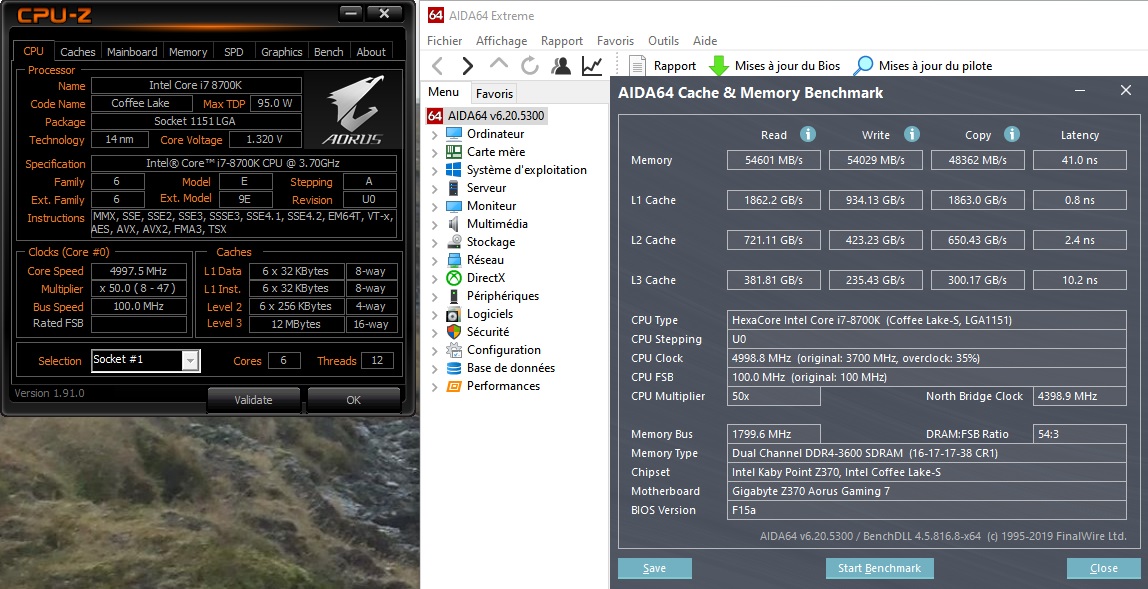Open the graph chart icon in AIDA64 toolbar
The image size is (1148, 589).
click(592, 66)
